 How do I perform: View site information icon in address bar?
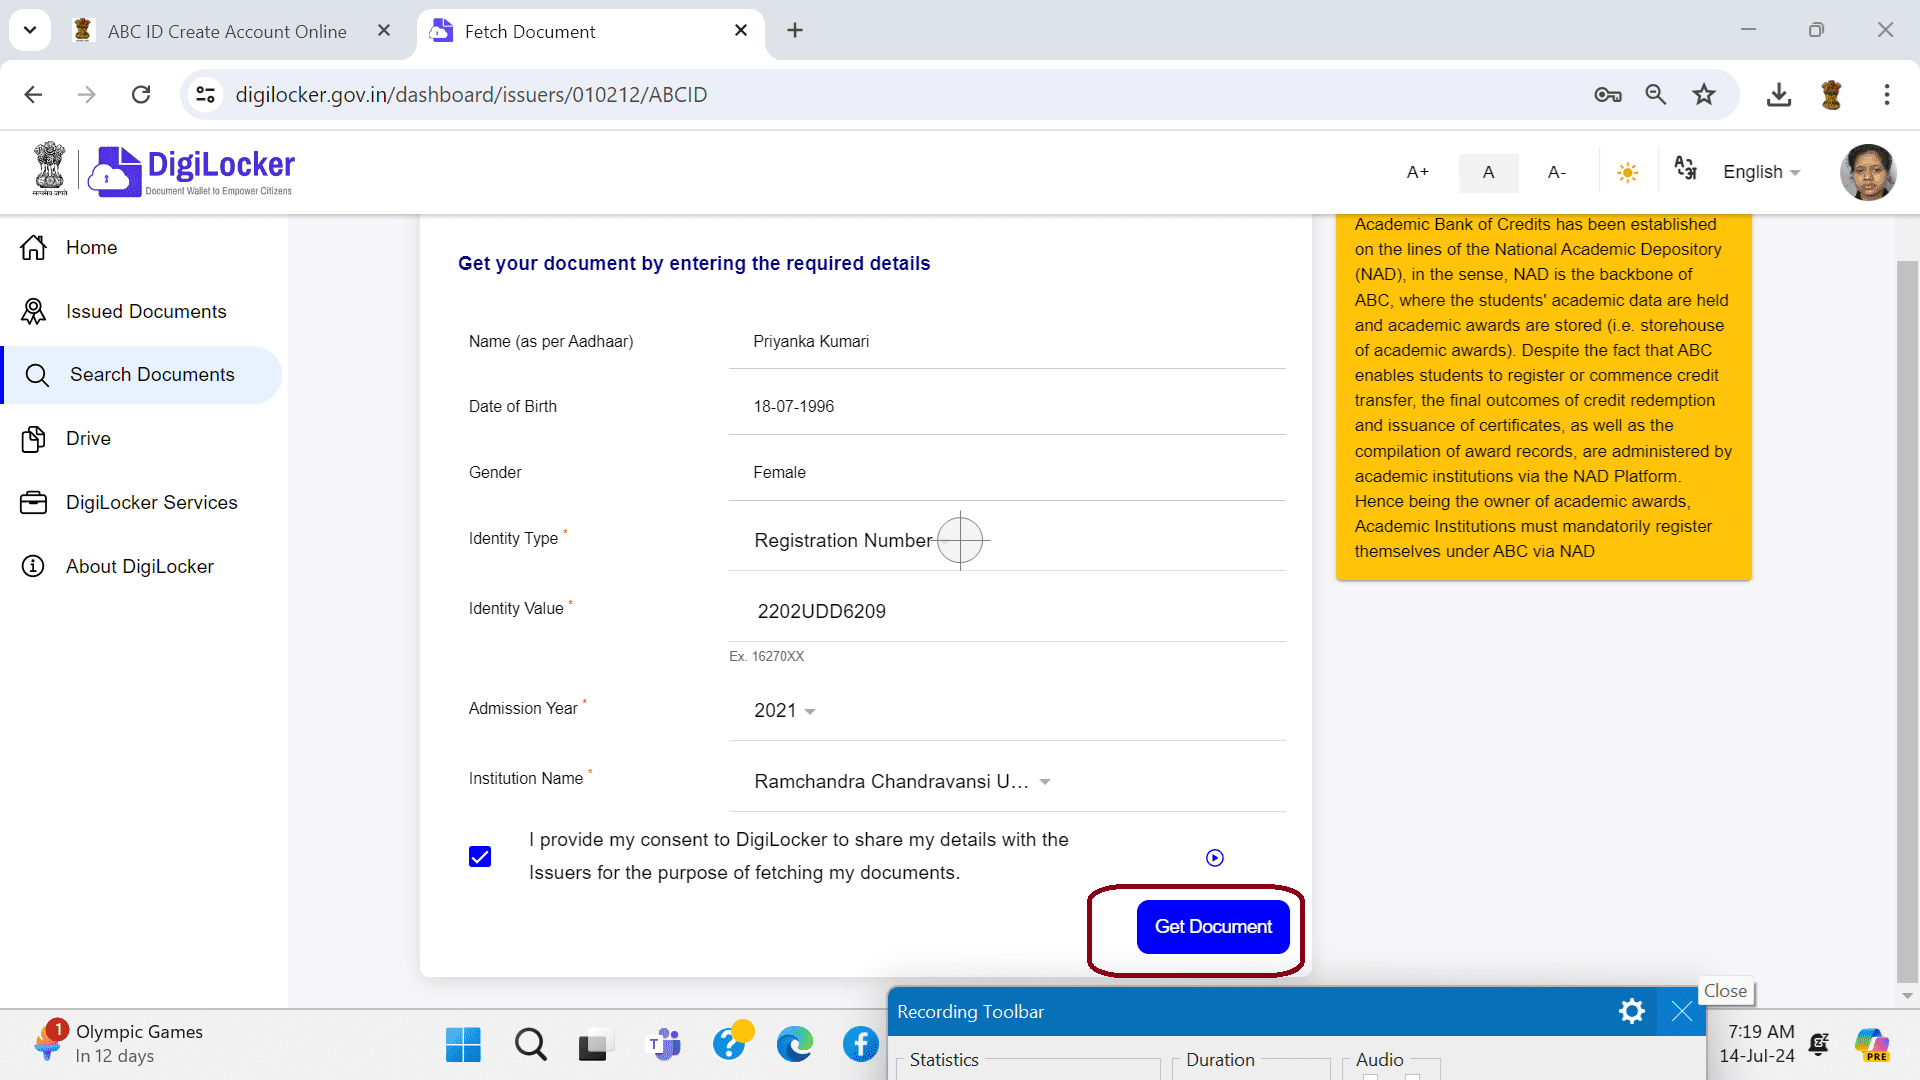[205, 94]
